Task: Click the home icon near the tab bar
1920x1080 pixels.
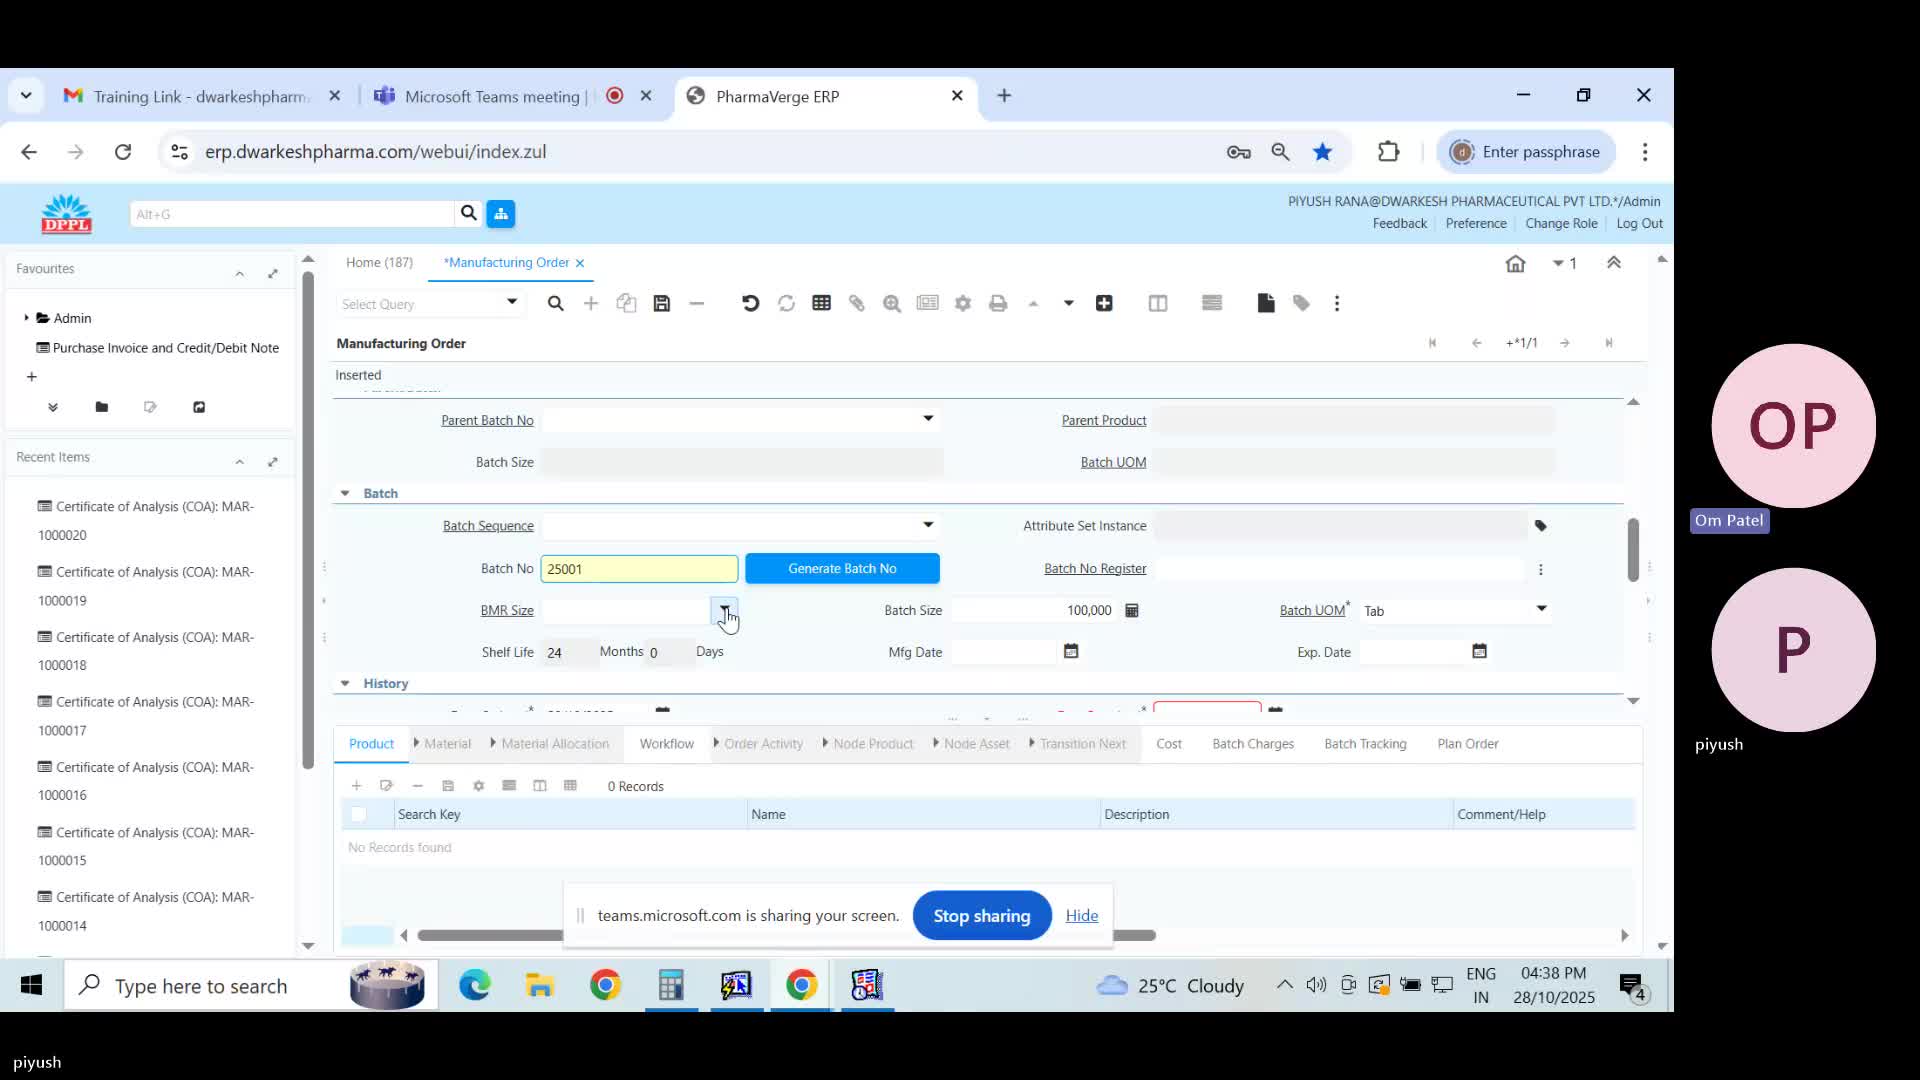Action: tap(1516, 263)
